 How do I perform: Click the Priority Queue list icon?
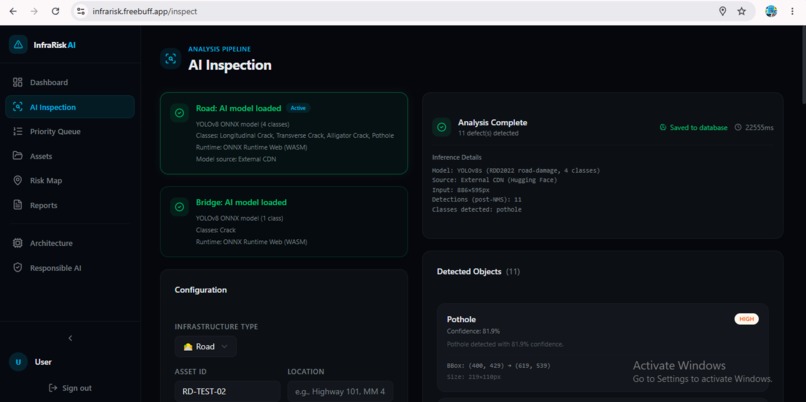(17, 132)
